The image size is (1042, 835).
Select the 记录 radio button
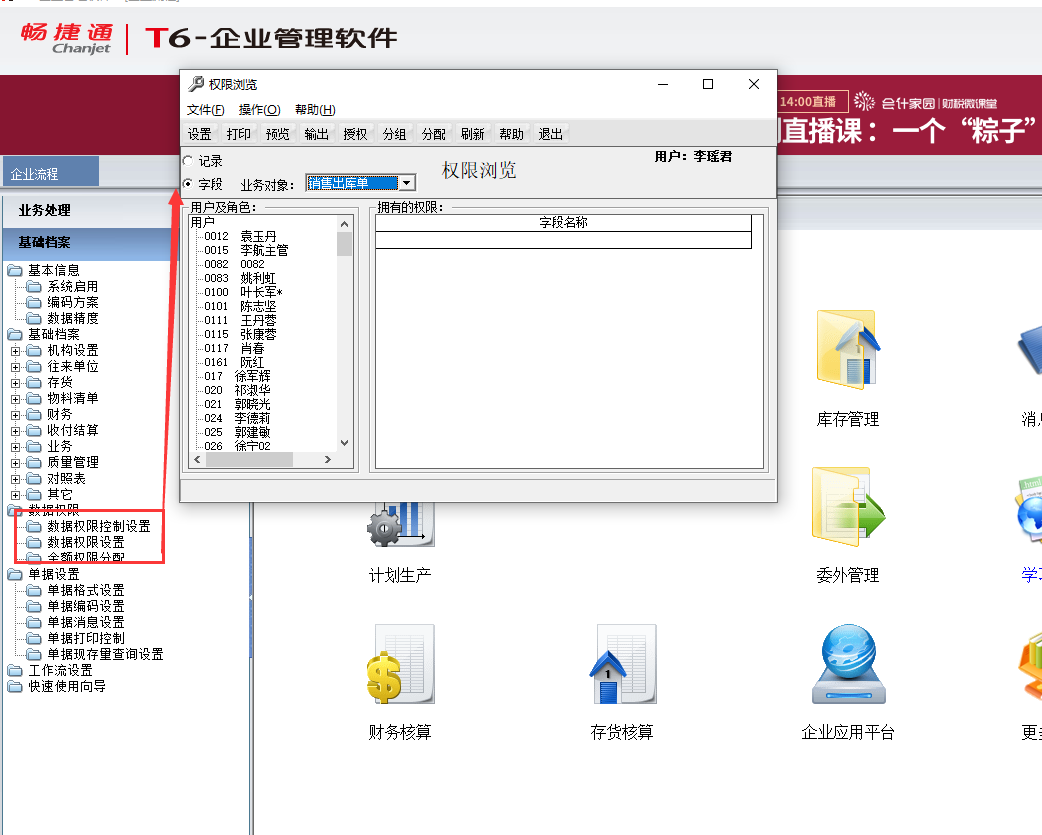[x=188, y=161]
